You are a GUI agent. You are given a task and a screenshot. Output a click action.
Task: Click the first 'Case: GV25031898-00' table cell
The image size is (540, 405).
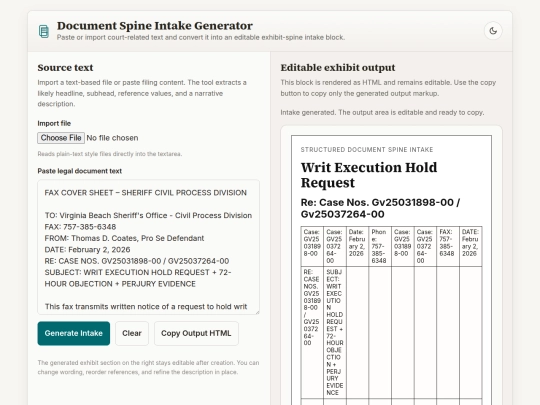point(312,246)
